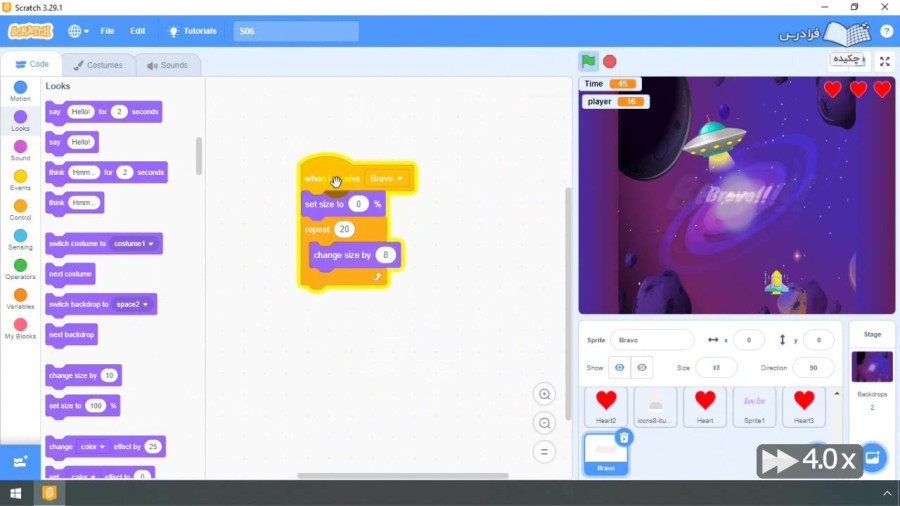Select the Stage backdrop thumbnail
900x506 pixels.
(x=872, y=367)
